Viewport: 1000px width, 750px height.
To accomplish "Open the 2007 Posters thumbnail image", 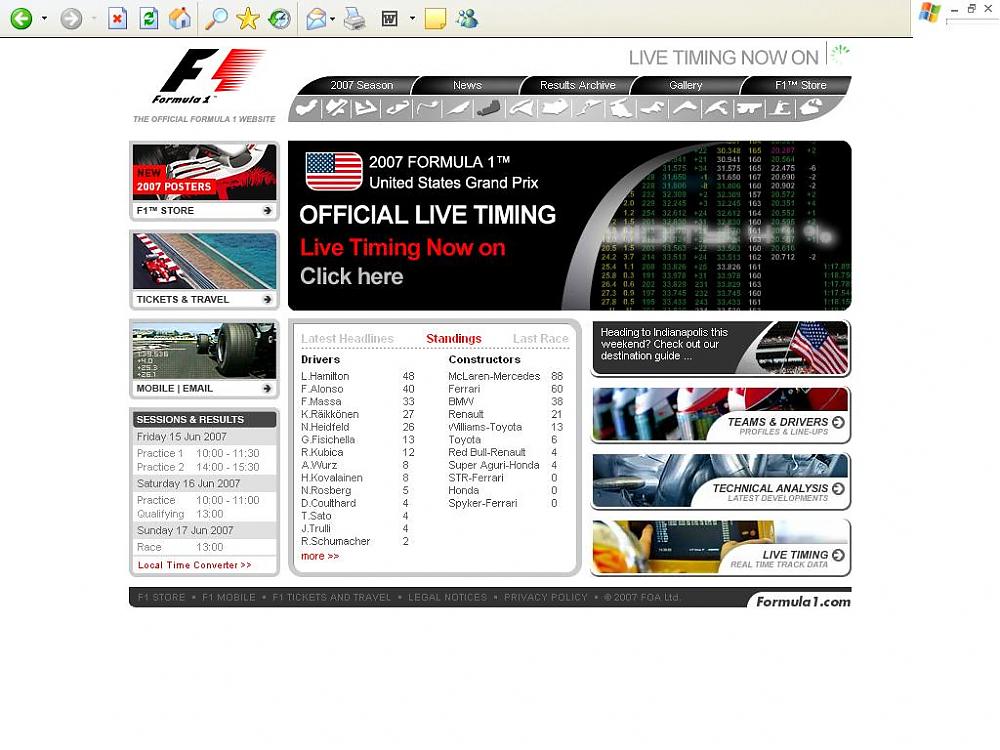I will point(204,172).
